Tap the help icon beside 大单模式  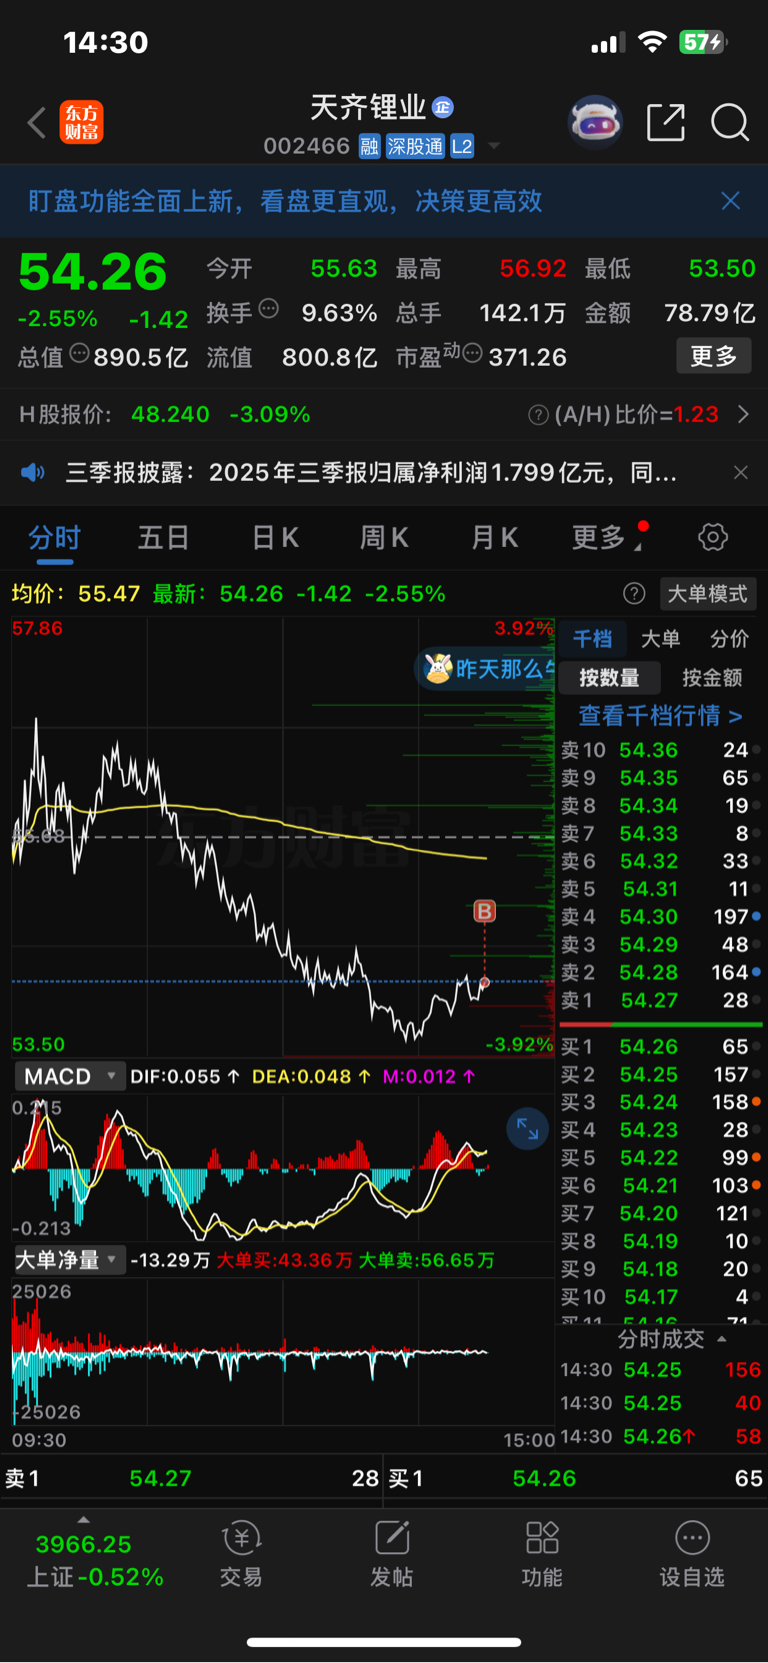[x=634, y=593]
